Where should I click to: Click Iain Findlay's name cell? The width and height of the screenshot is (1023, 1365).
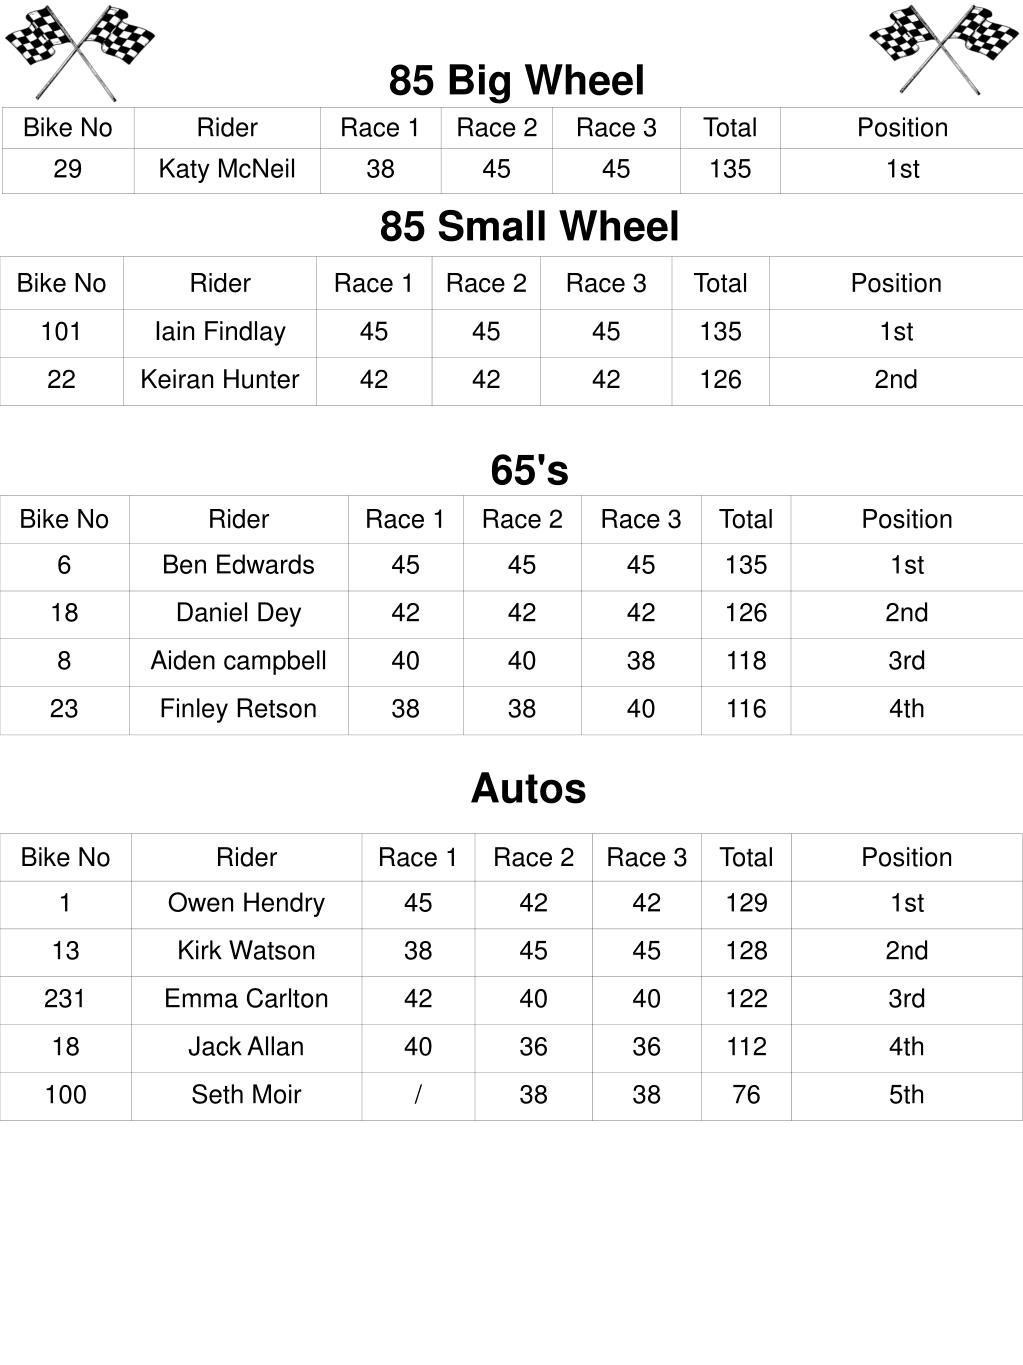(x=220, y=332)
